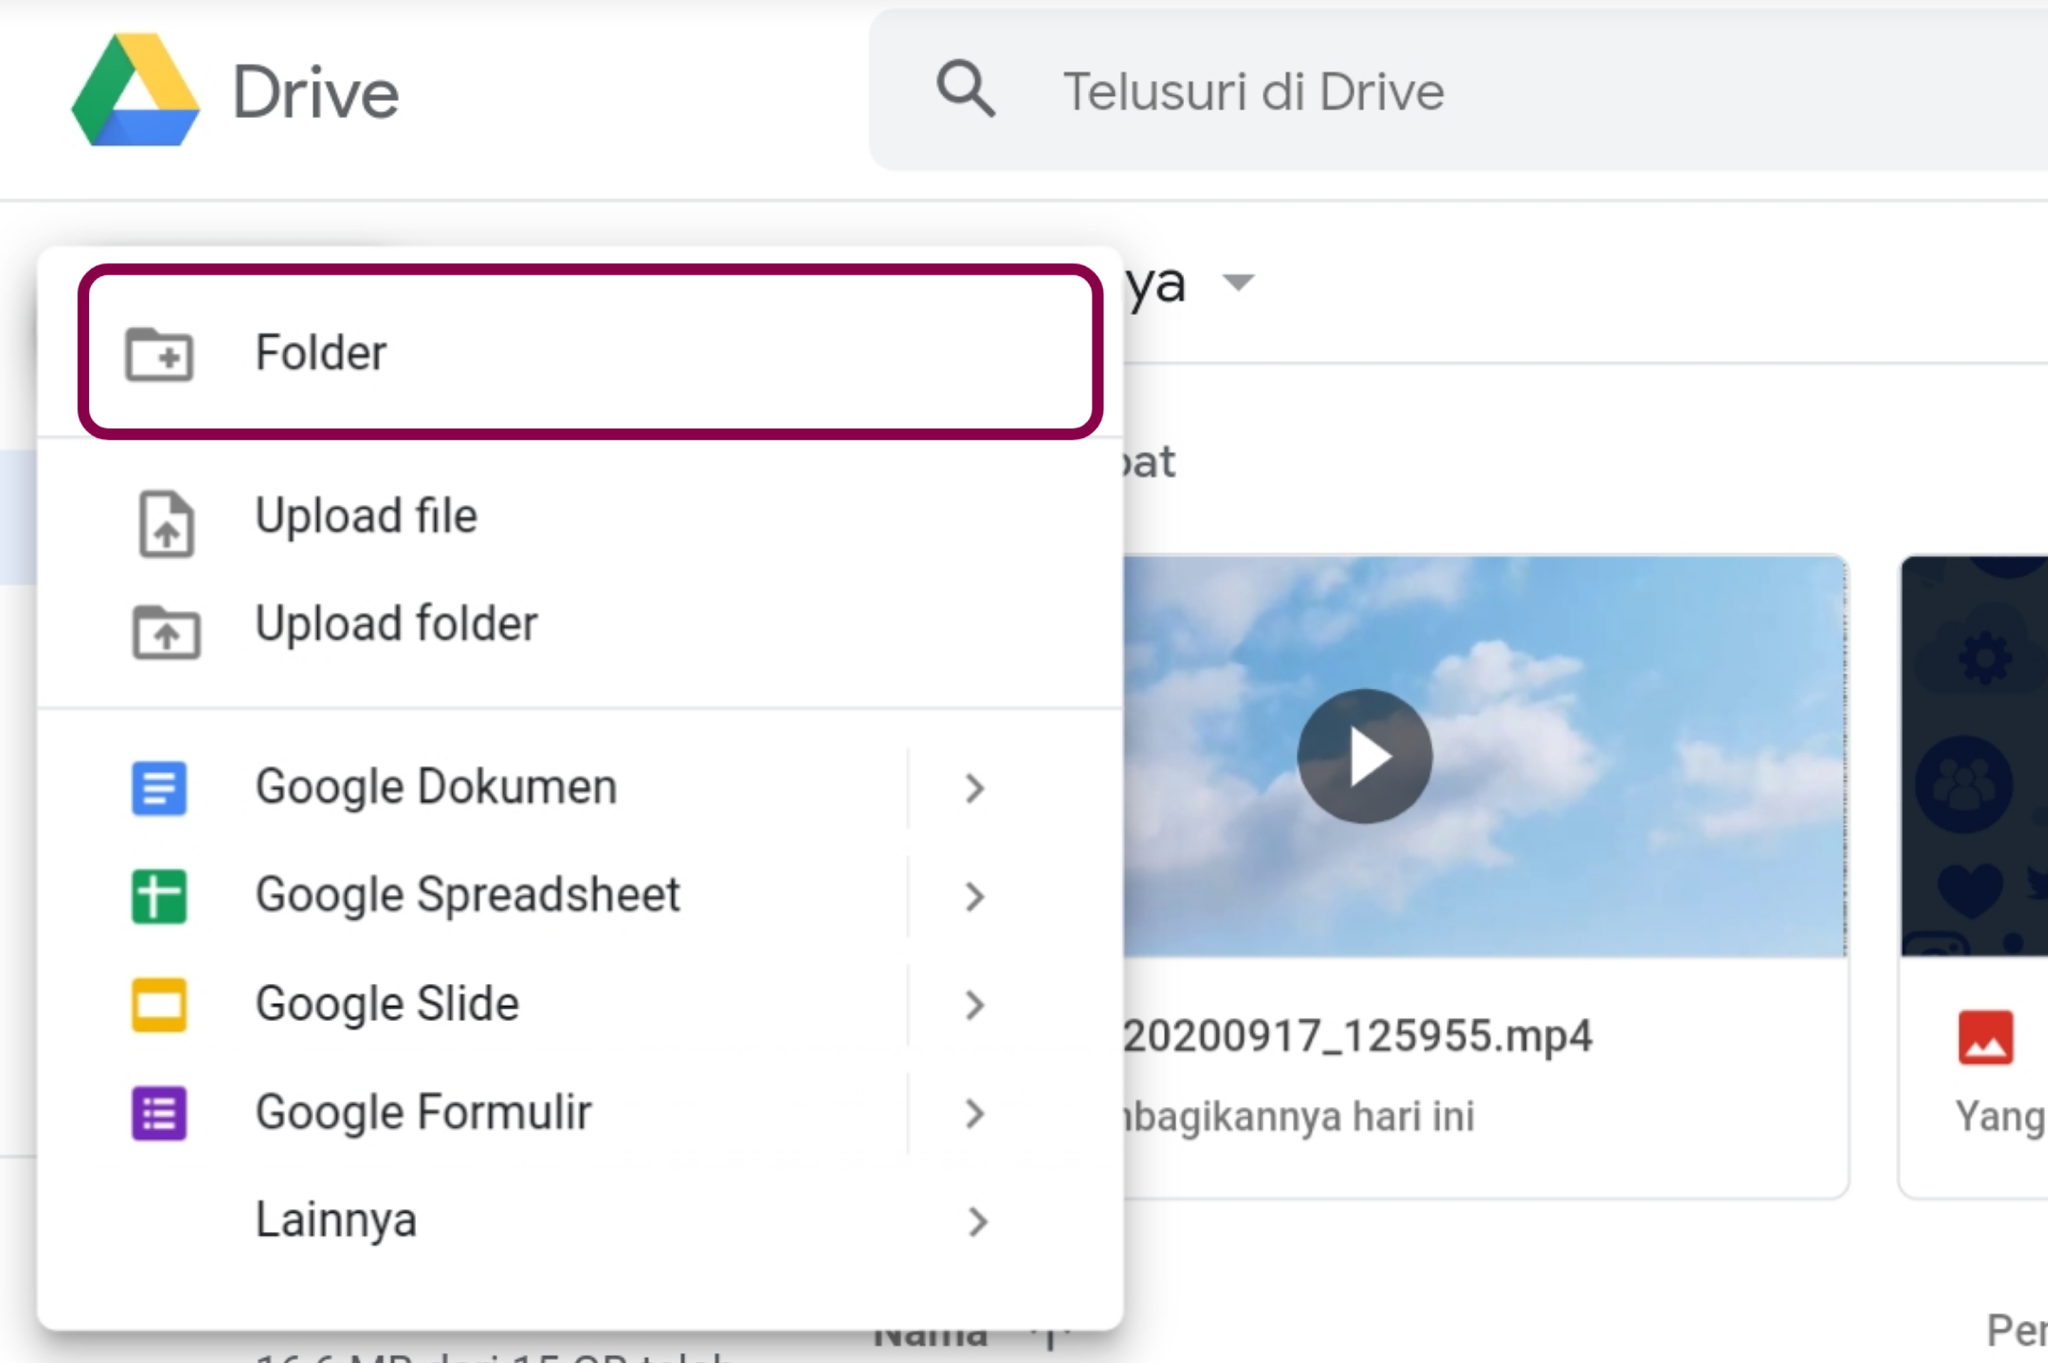Expand the Google Slide submenu arrow

(x=975, y=1005)
